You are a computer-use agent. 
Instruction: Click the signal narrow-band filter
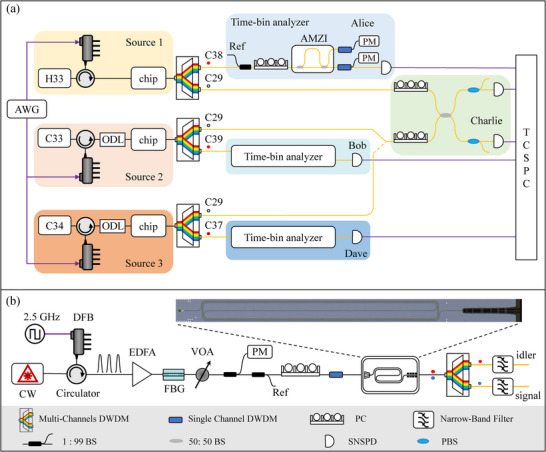[x=503, y=387]
